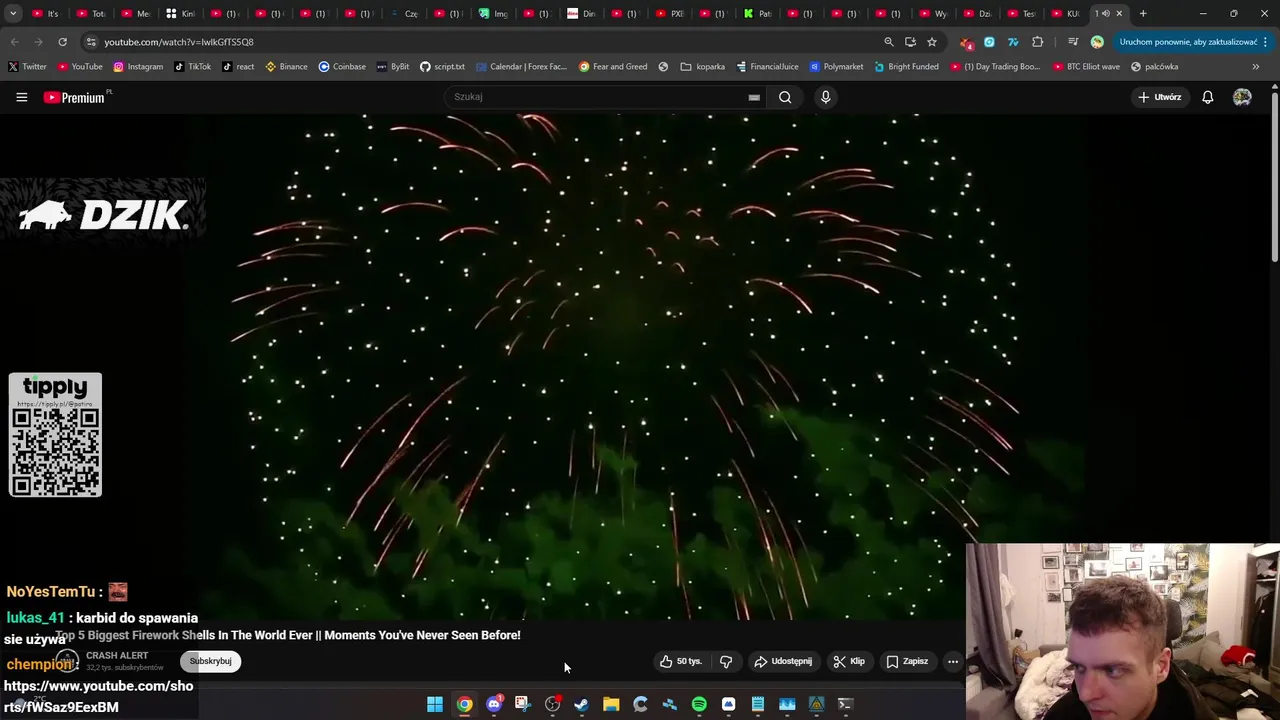Open YouTube notifications bell
Image resolution: width=1280 pixels, height=720 pixels.
click(1208, 97)
